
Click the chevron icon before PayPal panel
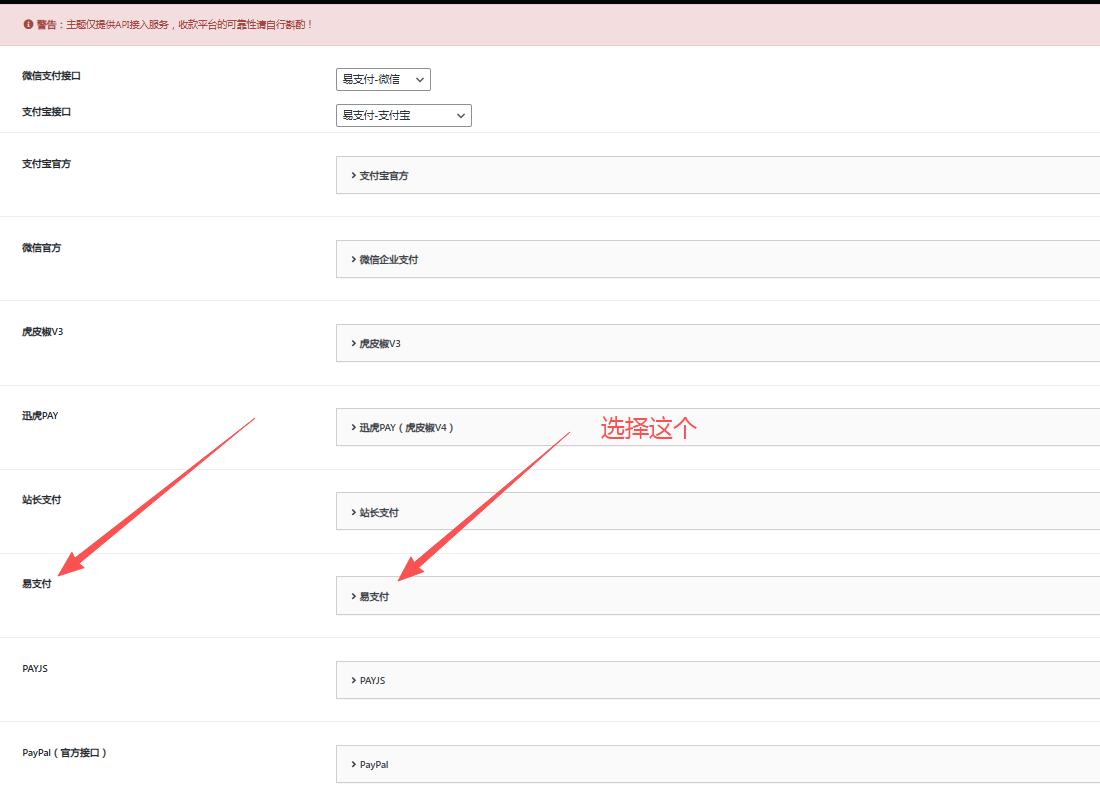(354, 764)
